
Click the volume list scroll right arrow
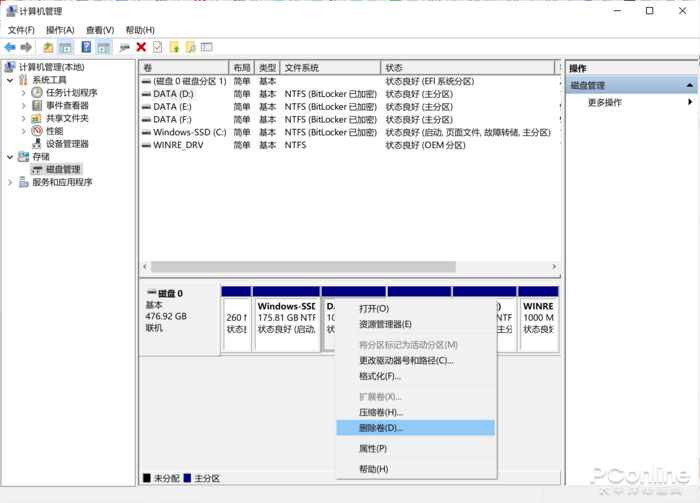[554, 266]
